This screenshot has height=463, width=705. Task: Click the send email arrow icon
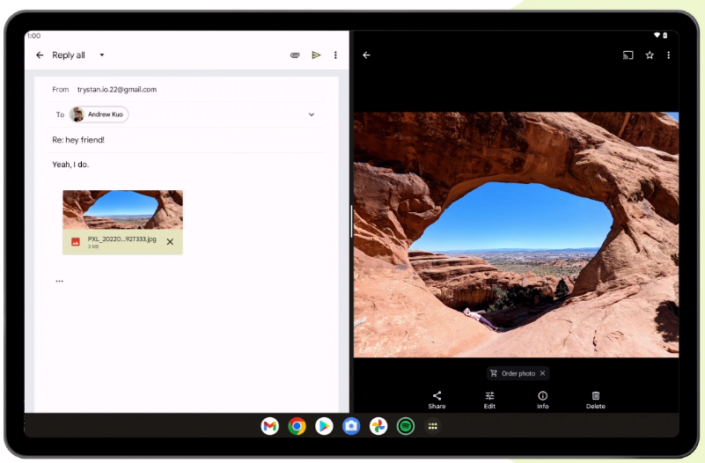316,55
